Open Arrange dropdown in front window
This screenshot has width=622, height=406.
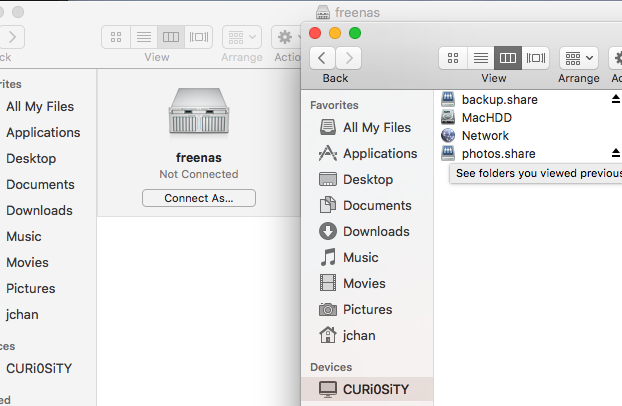(x=579, y=58)
